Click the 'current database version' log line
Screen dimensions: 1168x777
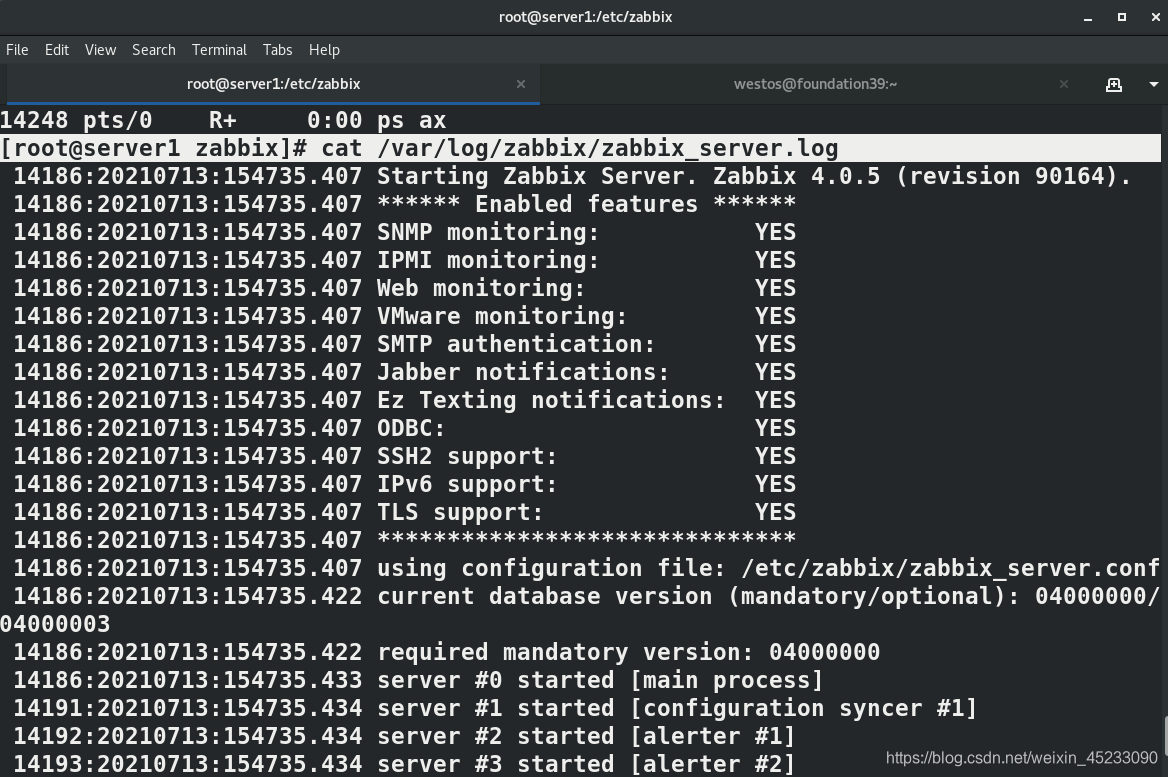[580, 610]
